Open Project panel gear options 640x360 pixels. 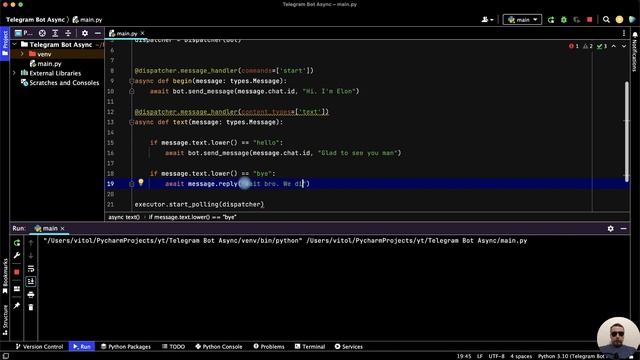(84, 33)
